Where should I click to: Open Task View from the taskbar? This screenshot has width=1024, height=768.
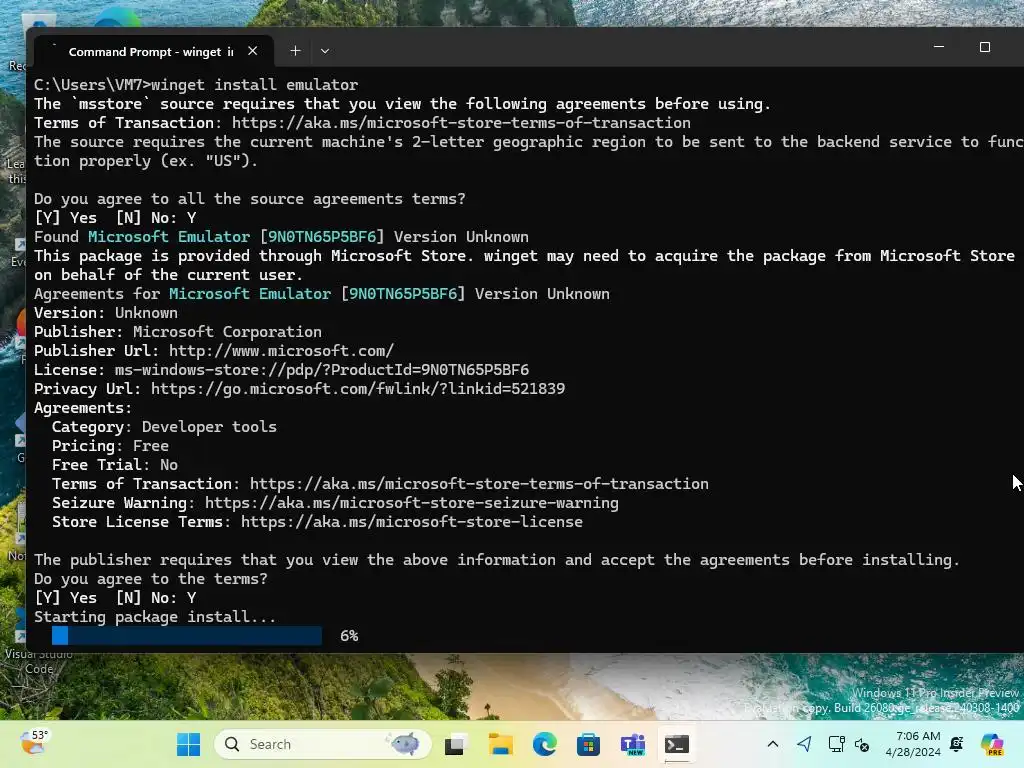(456, 744)
